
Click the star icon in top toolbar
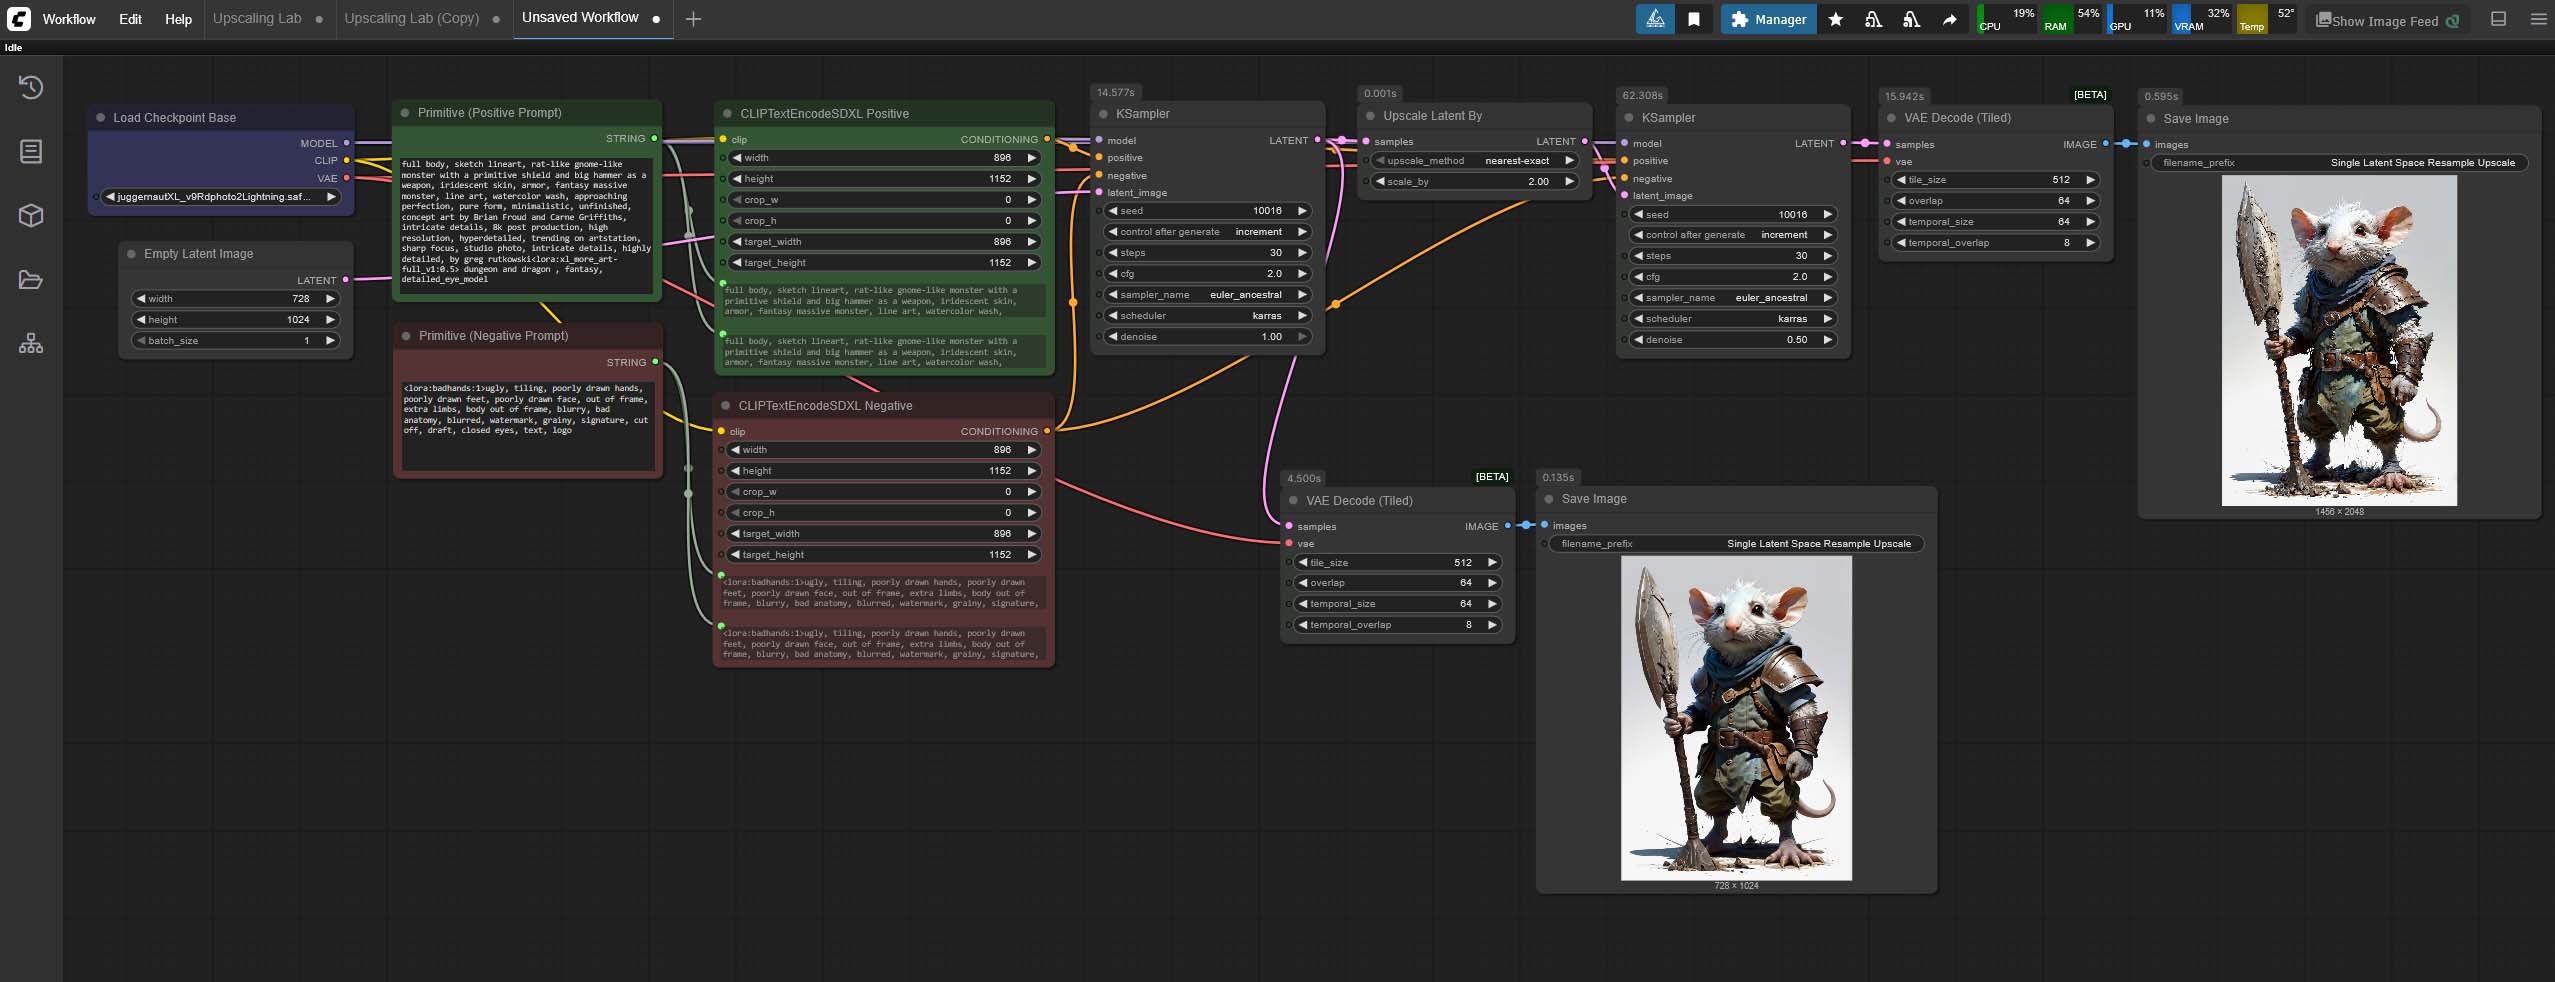coord(1835,19)
